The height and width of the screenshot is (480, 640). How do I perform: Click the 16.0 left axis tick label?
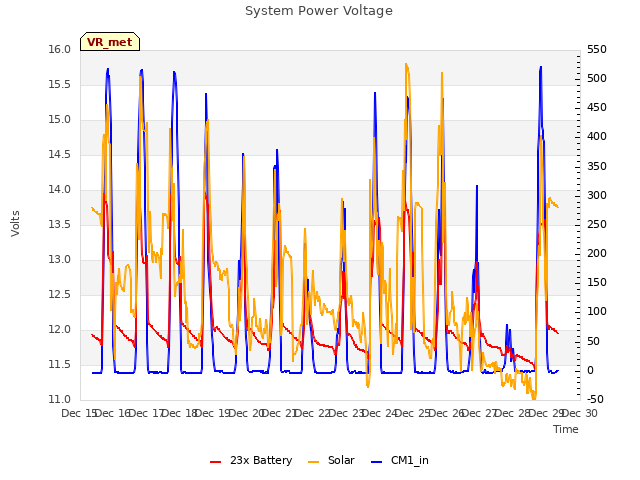[60, 49]
